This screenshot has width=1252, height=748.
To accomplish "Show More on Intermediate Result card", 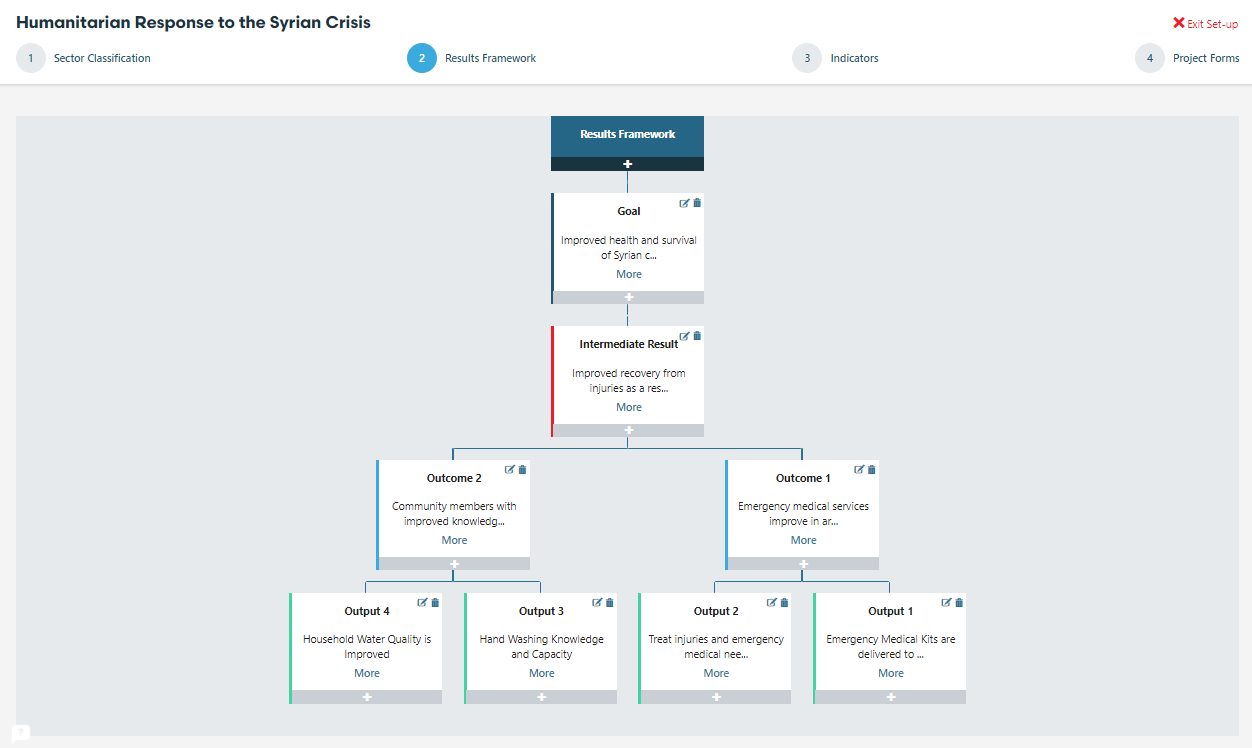I will tap(629, 407).
